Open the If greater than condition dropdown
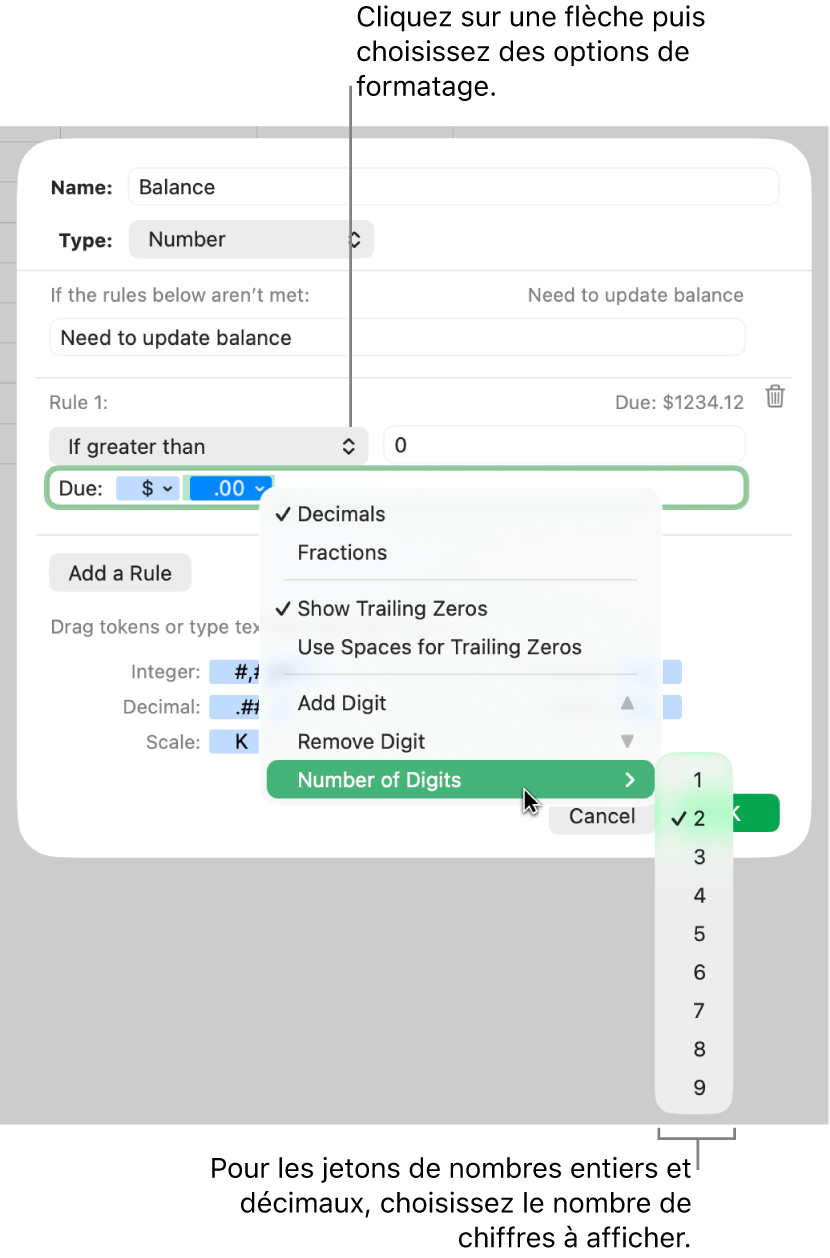Screen dimensions: 830x1258 (x=208, y=446)
